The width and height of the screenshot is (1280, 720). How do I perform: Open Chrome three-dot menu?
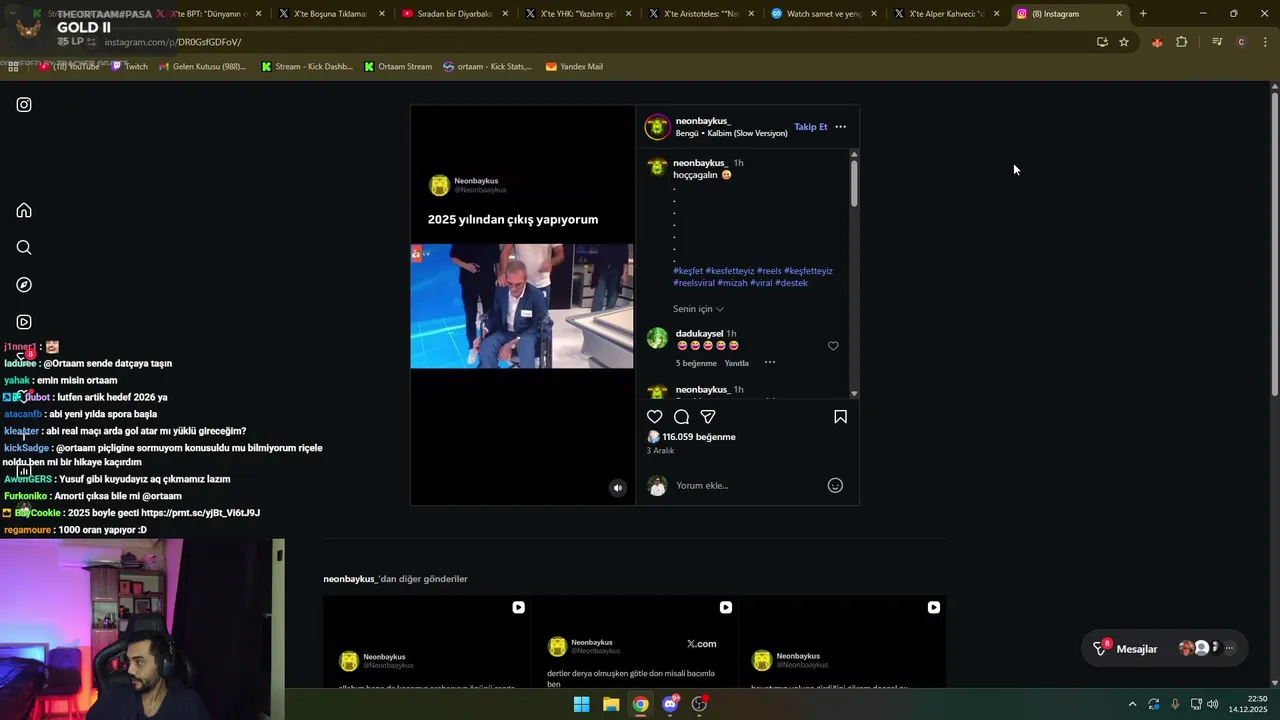point(1265,42)
